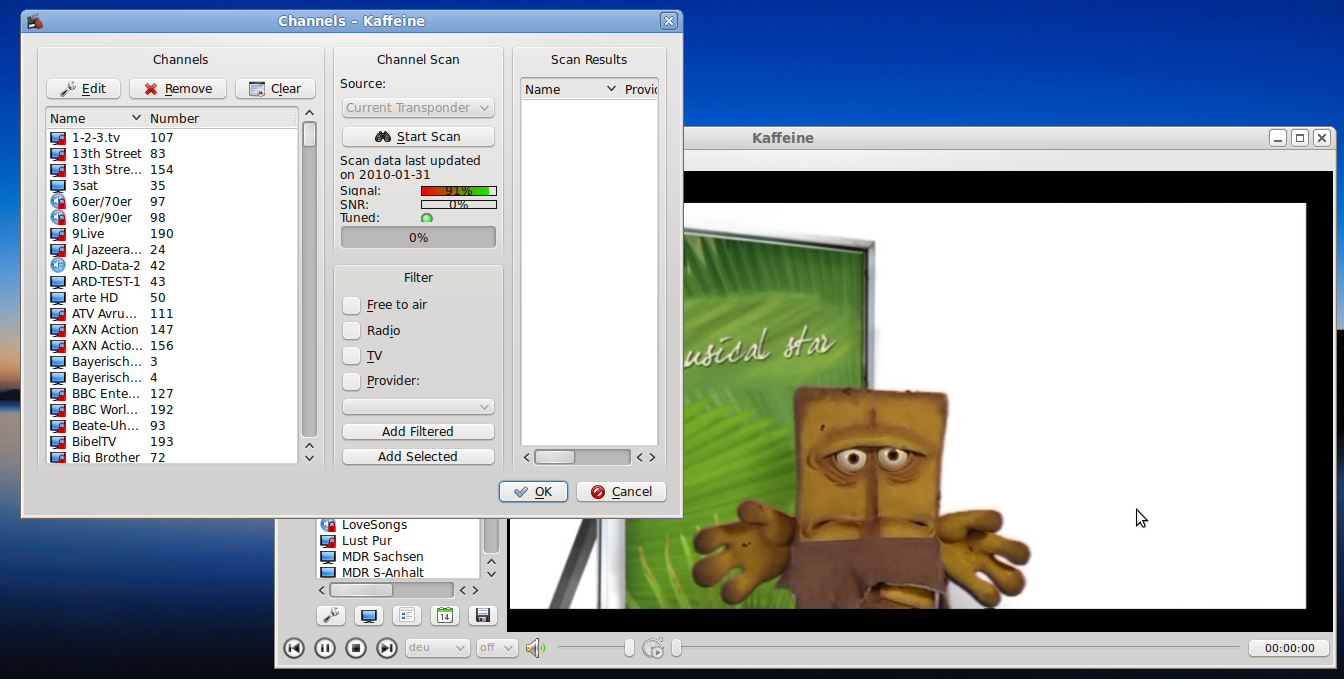The width and height of the screenshot is (1344, 679).
Task: Pause playback in the Kaffeine player
Action: 325,648
